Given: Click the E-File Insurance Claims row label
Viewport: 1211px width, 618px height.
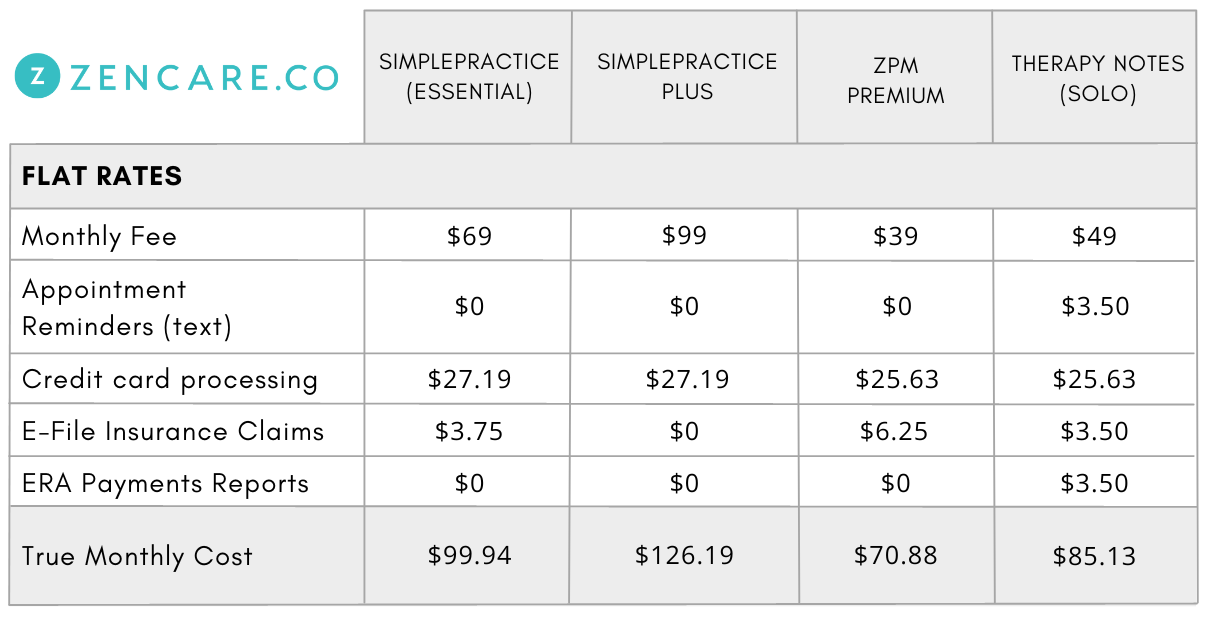Looking at the screenshot, I should pos(173,431).
